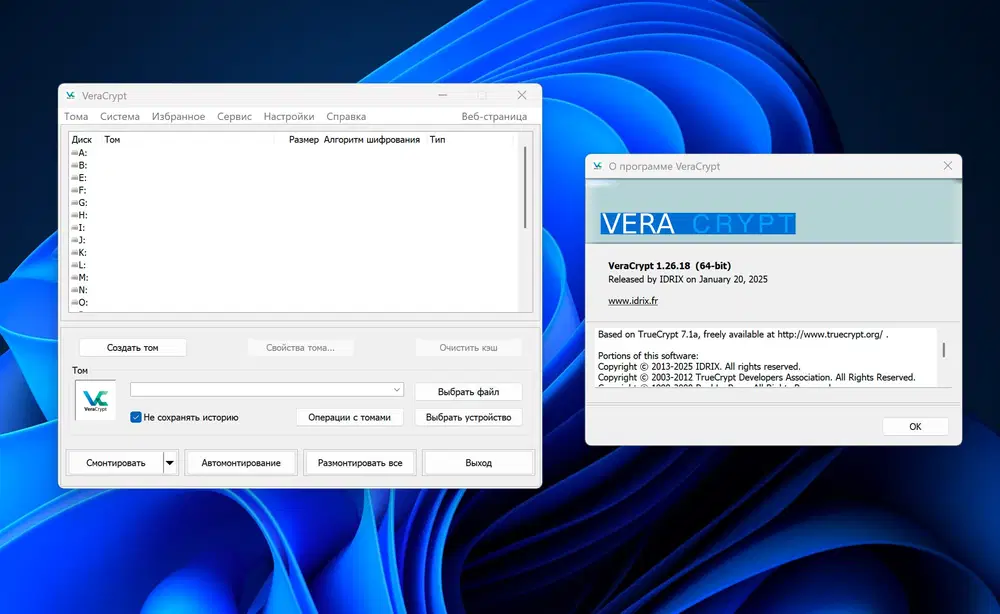Select drive slot L: in list

78,265
